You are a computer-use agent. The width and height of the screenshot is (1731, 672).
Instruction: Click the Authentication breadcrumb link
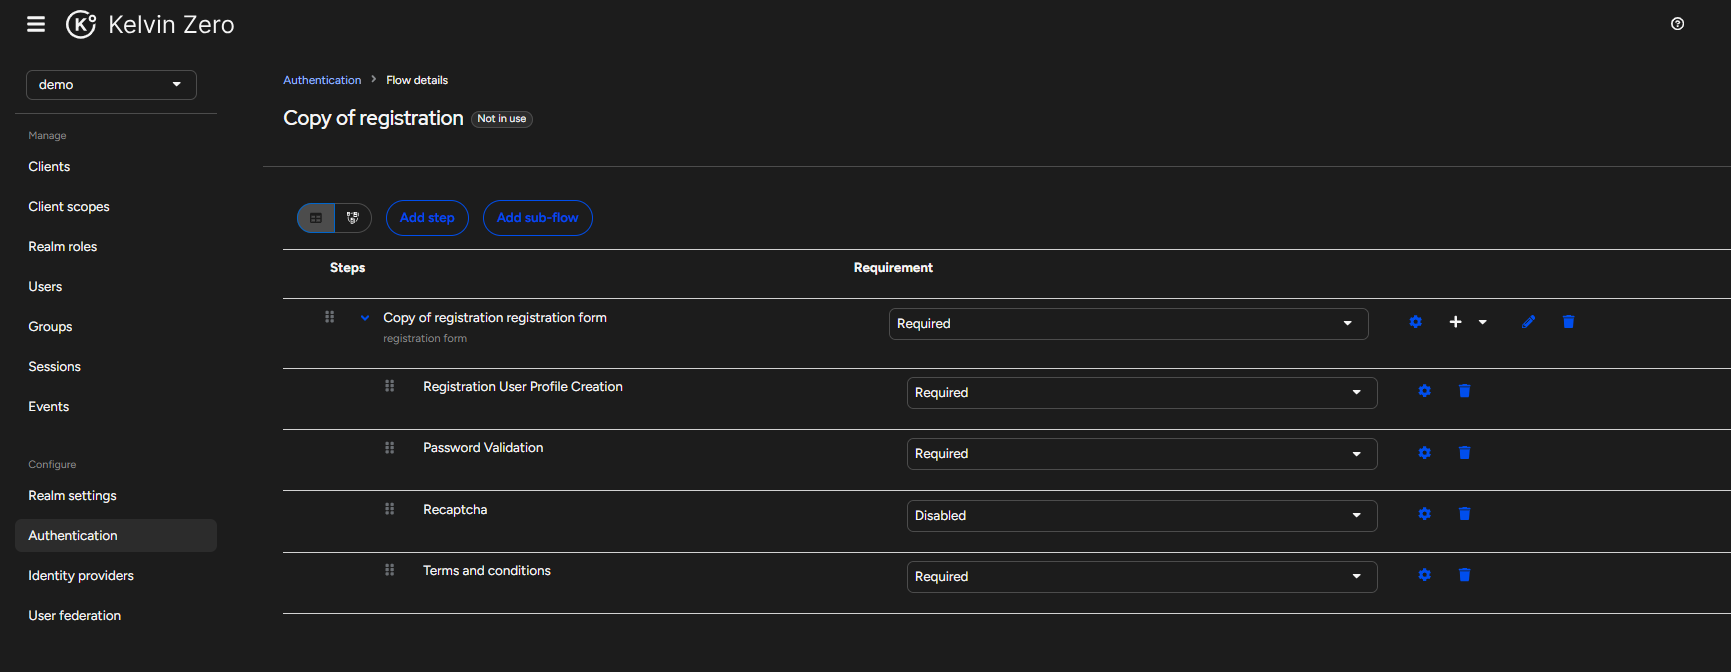[322, 80]
